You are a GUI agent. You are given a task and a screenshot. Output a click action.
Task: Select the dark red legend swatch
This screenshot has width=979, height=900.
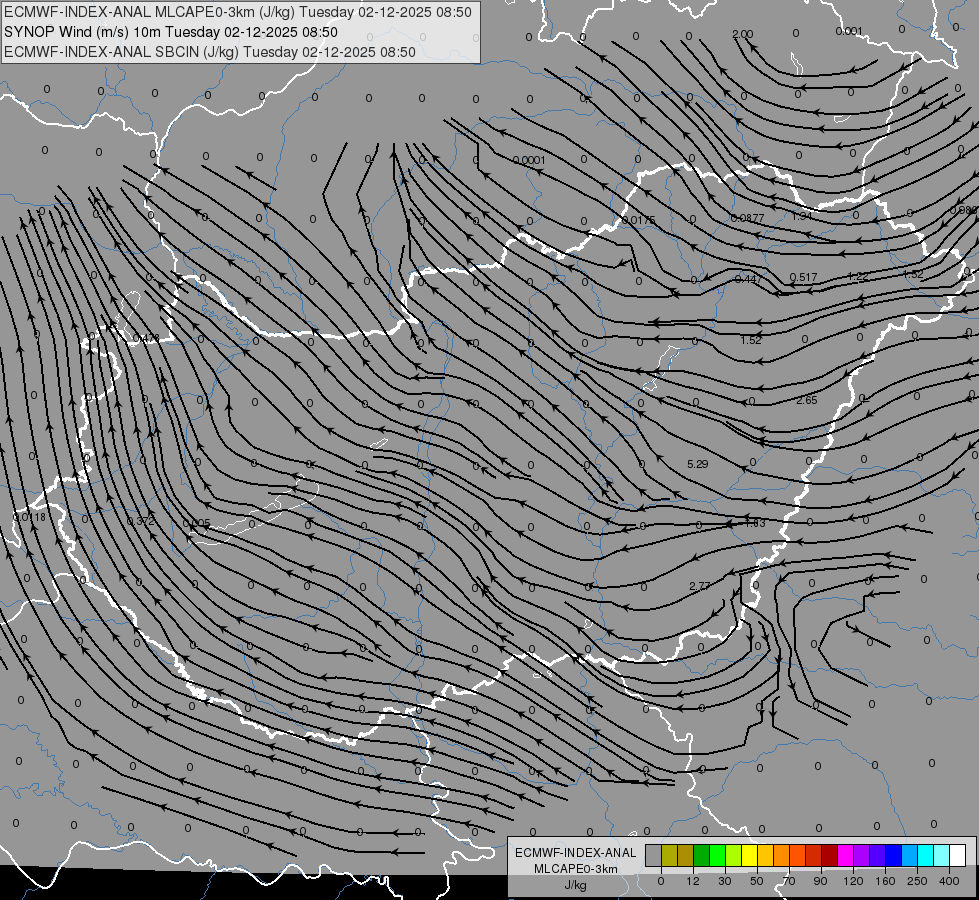(829, 855)
